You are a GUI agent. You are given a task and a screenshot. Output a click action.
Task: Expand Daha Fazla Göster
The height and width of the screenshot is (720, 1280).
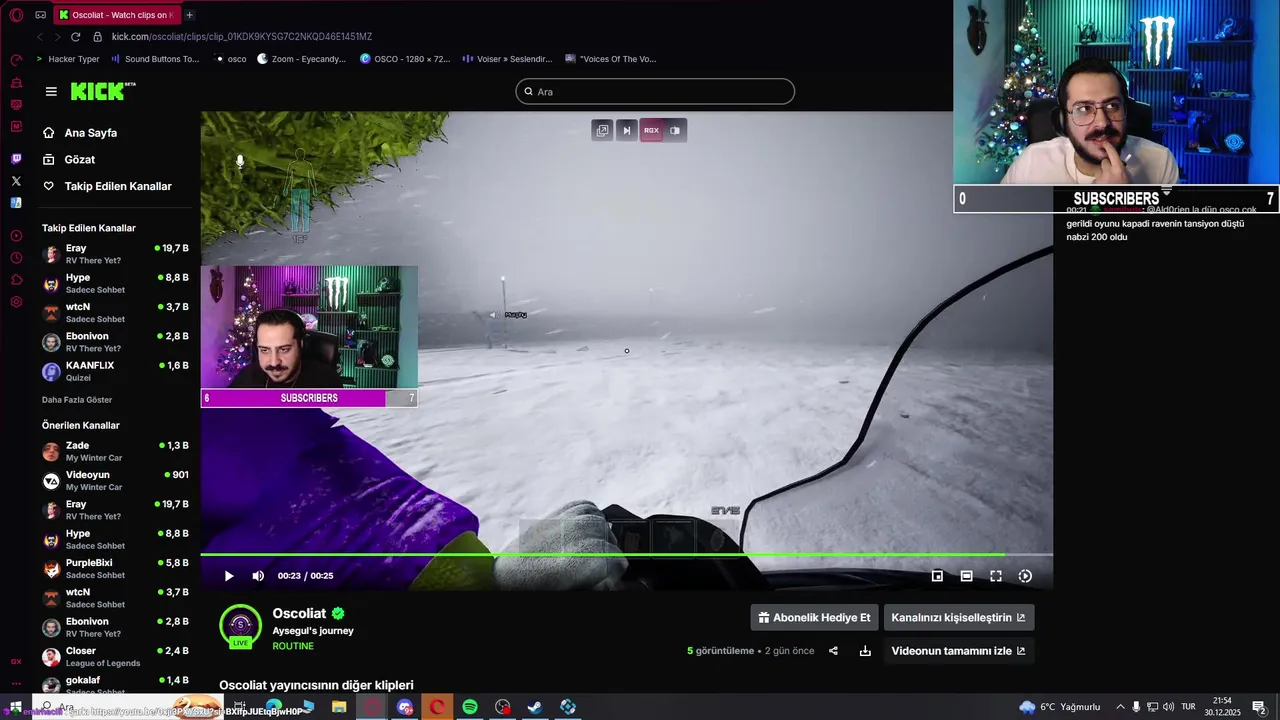click(x=77, y=400)
